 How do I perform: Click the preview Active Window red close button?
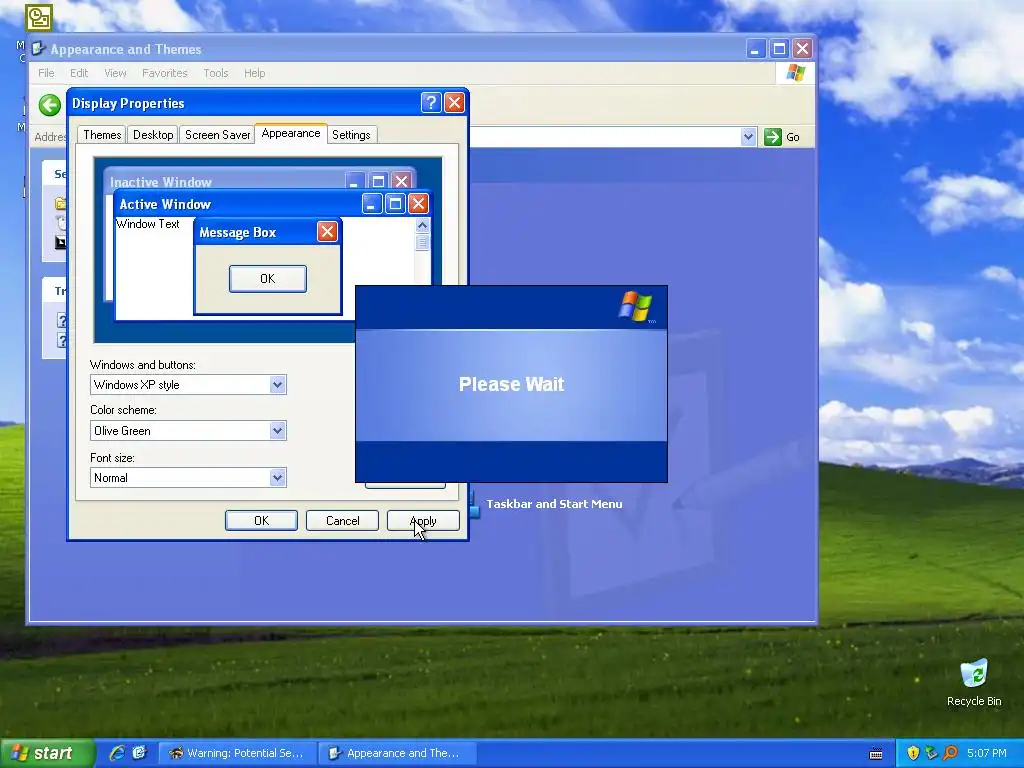(418, 204)
